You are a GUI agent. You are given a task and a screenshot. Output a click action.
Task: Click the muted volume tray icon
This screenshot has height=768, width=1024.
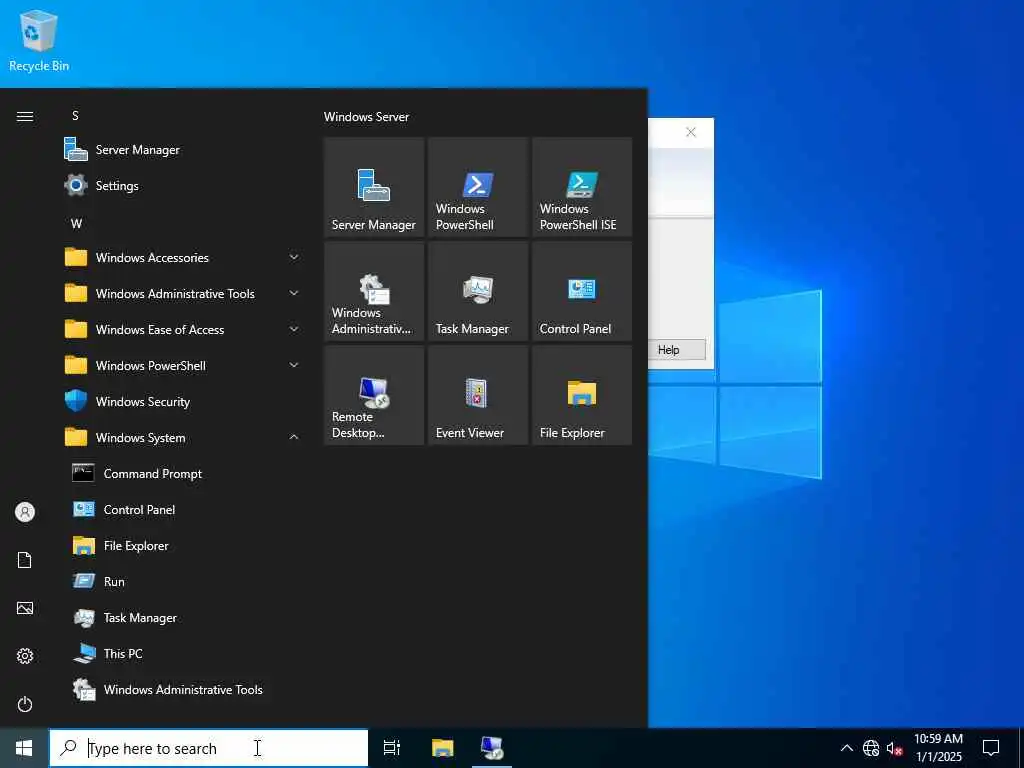(894, 748)
